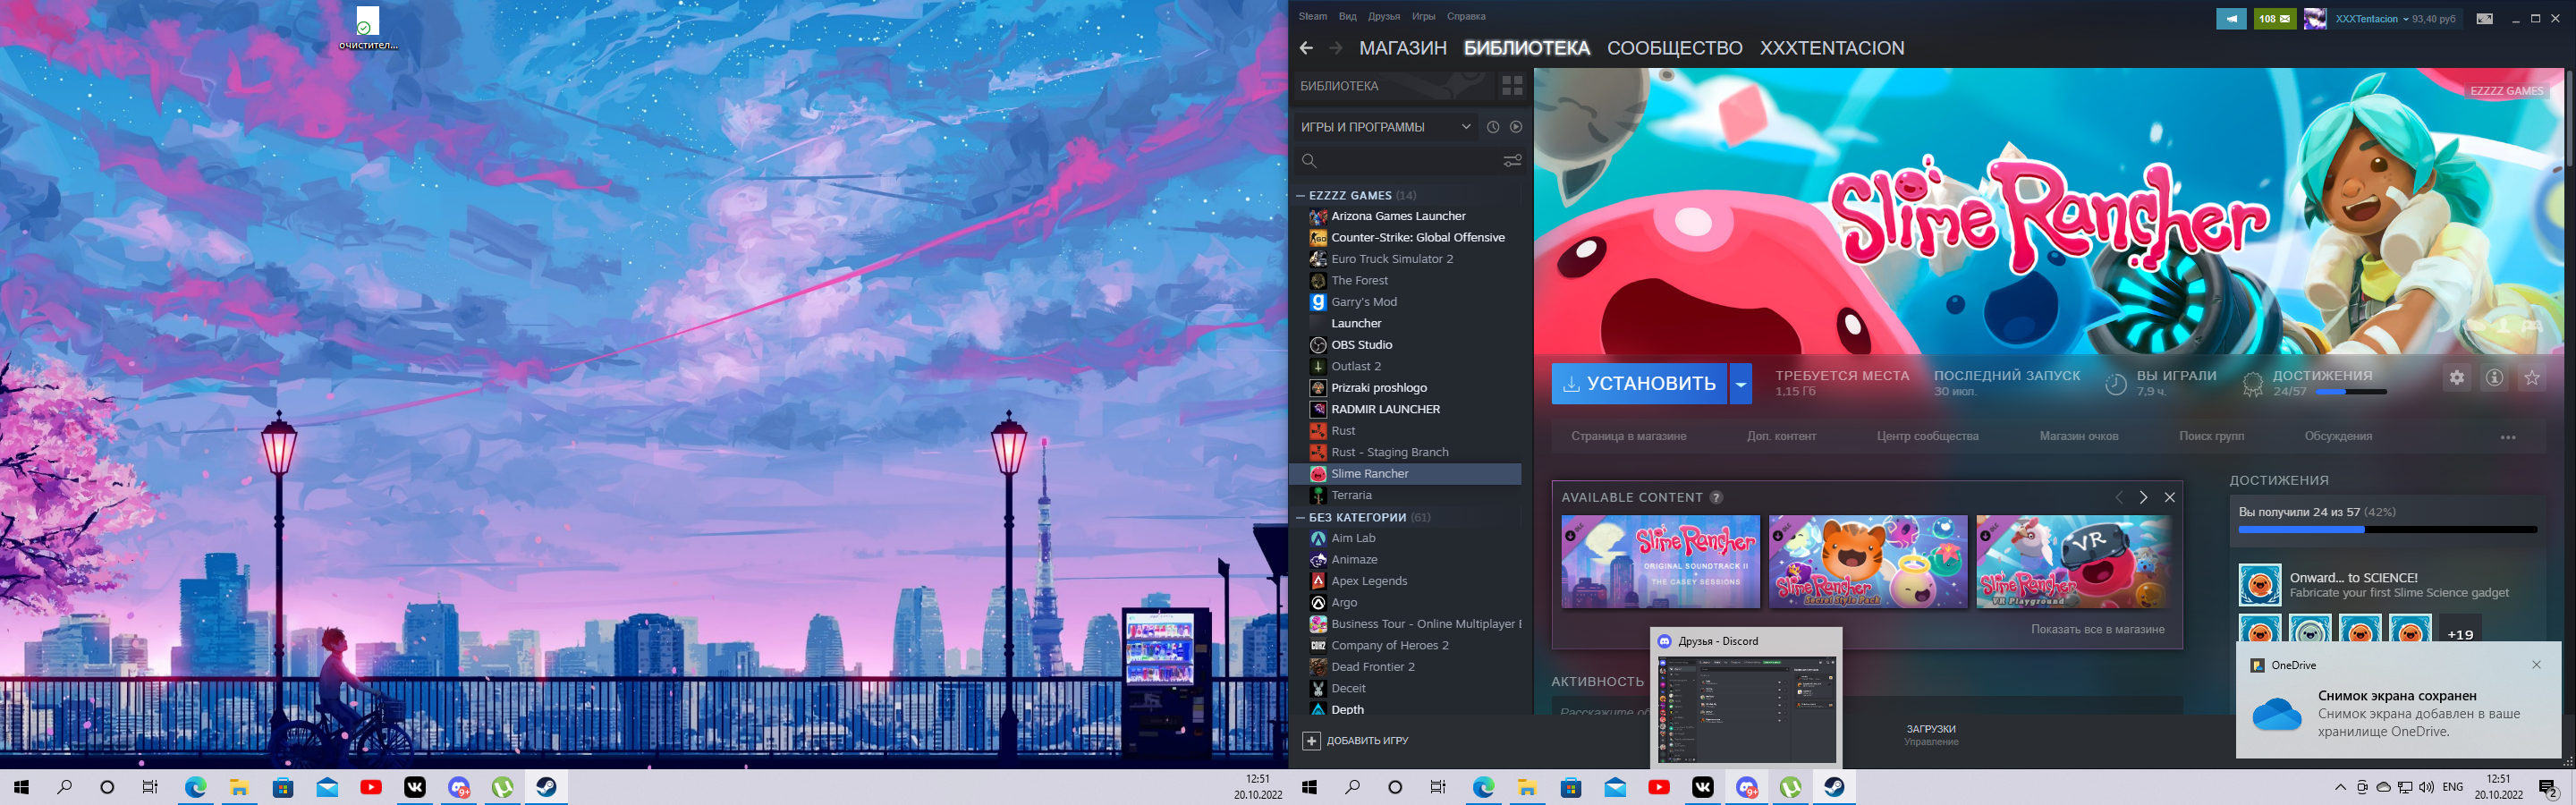Open Slime Rancher info icon
This screenshot has height=805, width=2576.
(2495, 378)
